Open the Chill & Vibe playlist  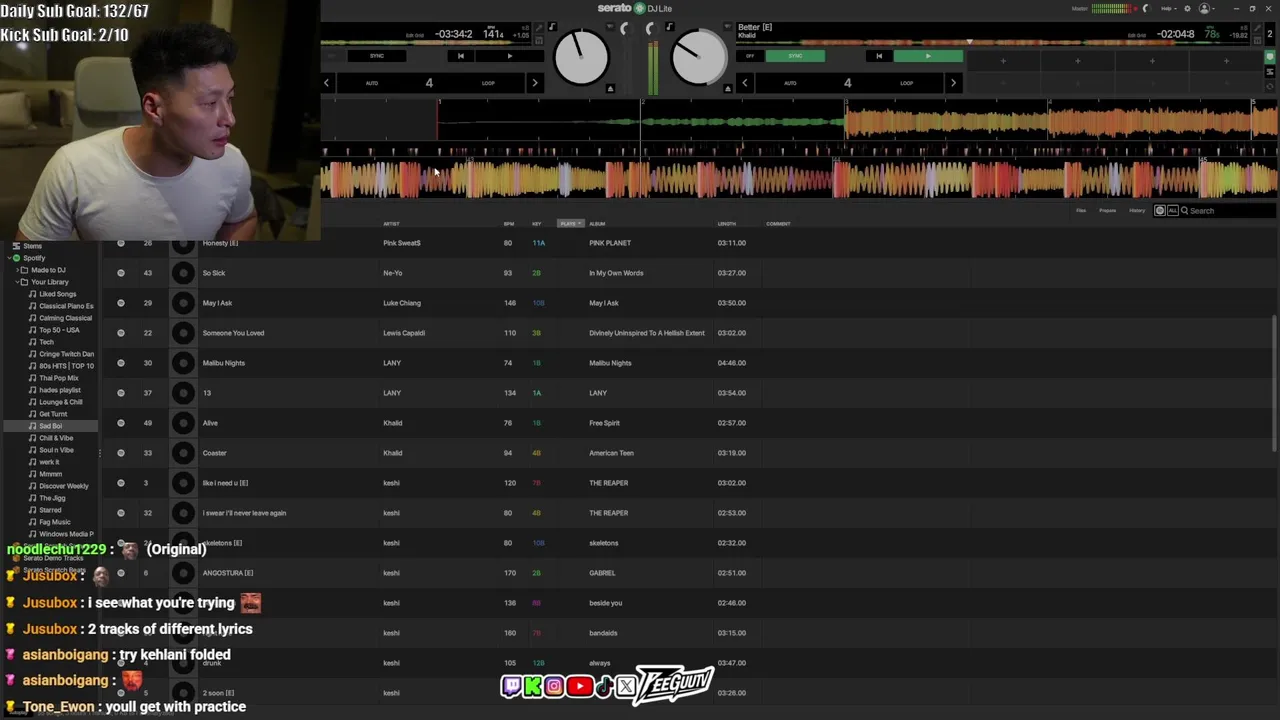[56, 438]
